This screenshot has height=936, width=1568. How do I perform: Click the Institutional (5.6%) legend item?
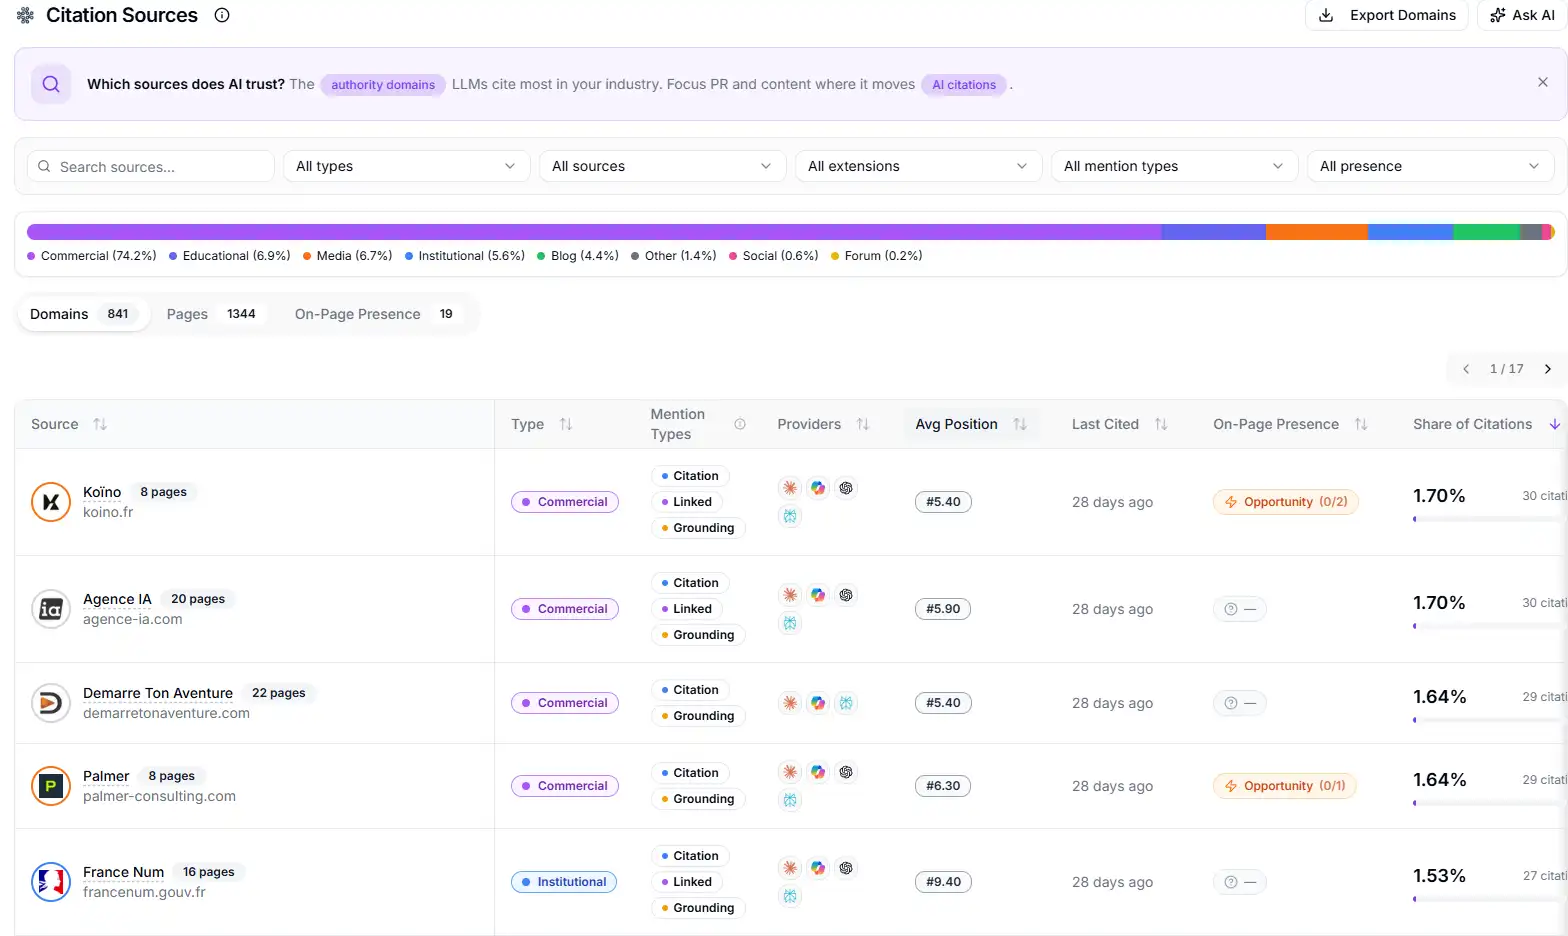click(465, 256)
